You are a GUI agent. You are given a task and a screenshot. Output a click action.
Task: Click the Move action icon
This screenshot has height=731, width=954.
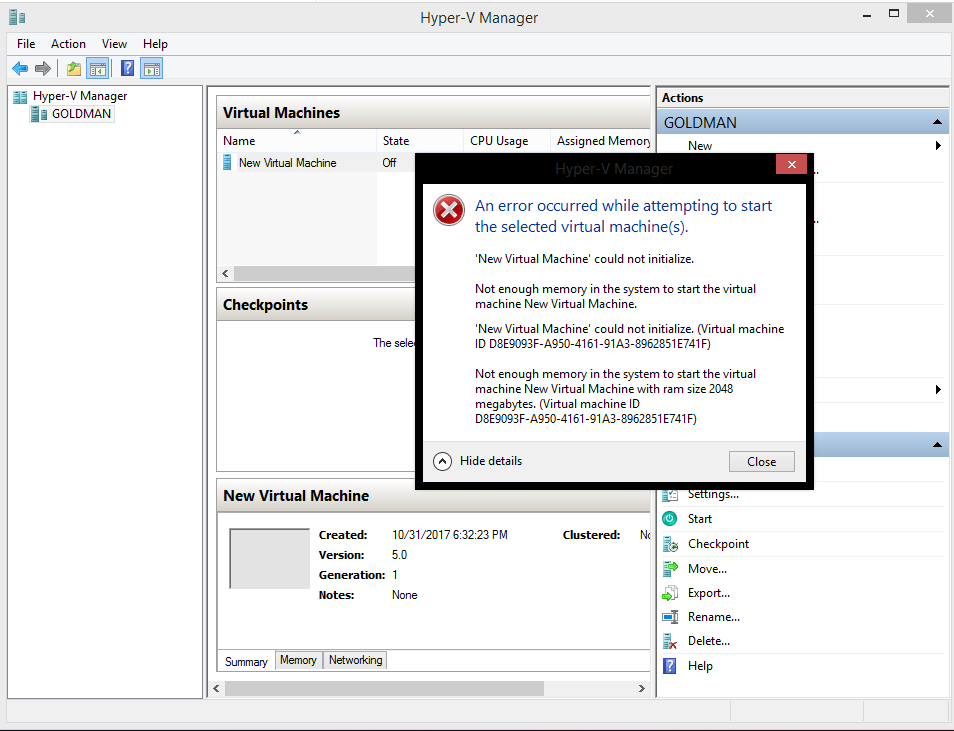[670, 568]
